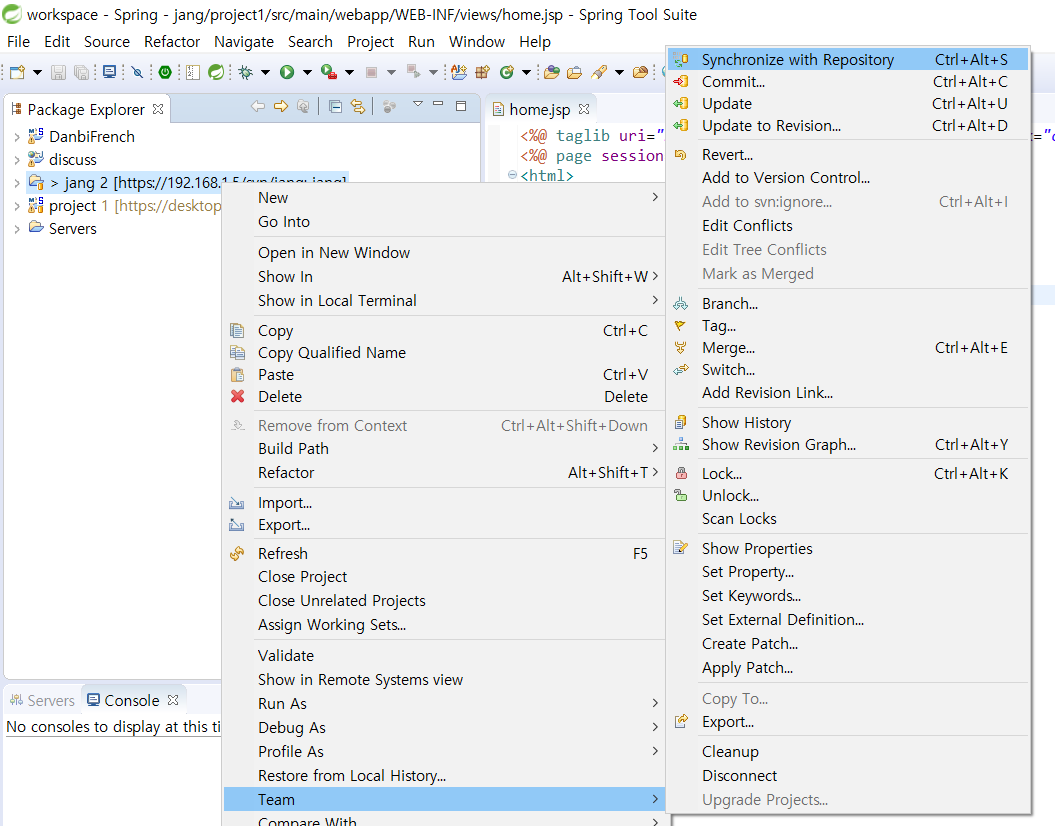Click the Forward arrow in Package Explorer toolbar
The image size is (1055, 826).
(x=281, y=106)
